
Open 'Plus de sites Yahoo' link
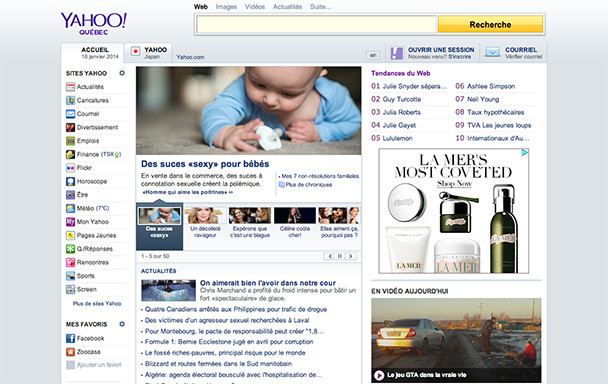pos(97,304)
